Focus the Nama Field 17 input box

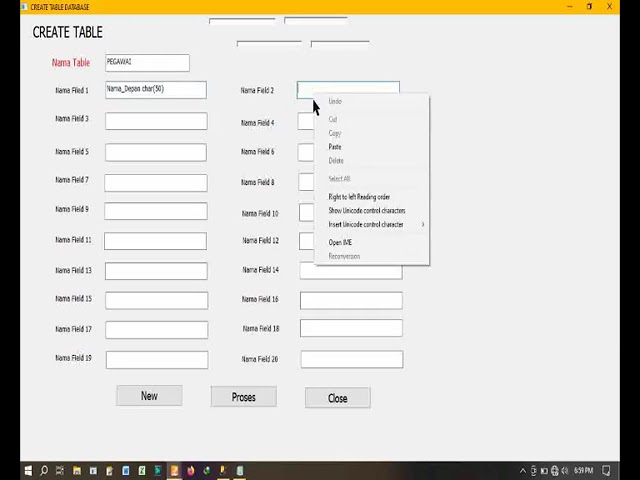click(x=157, y=330)
